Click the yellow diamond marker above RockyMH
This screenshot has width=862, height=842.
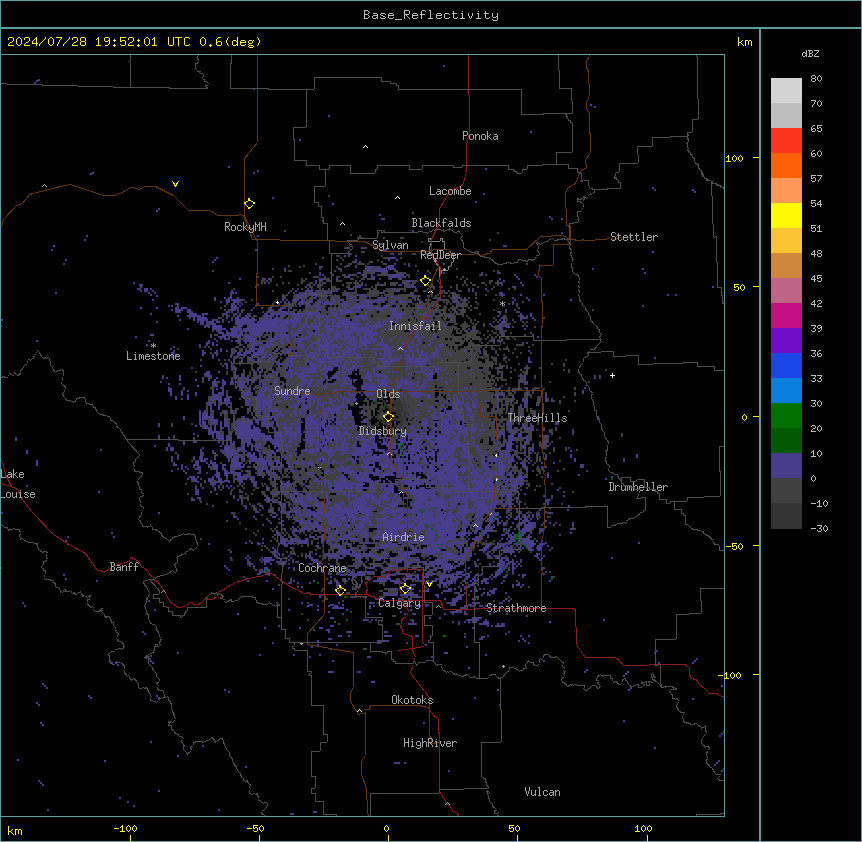[249, 204]
